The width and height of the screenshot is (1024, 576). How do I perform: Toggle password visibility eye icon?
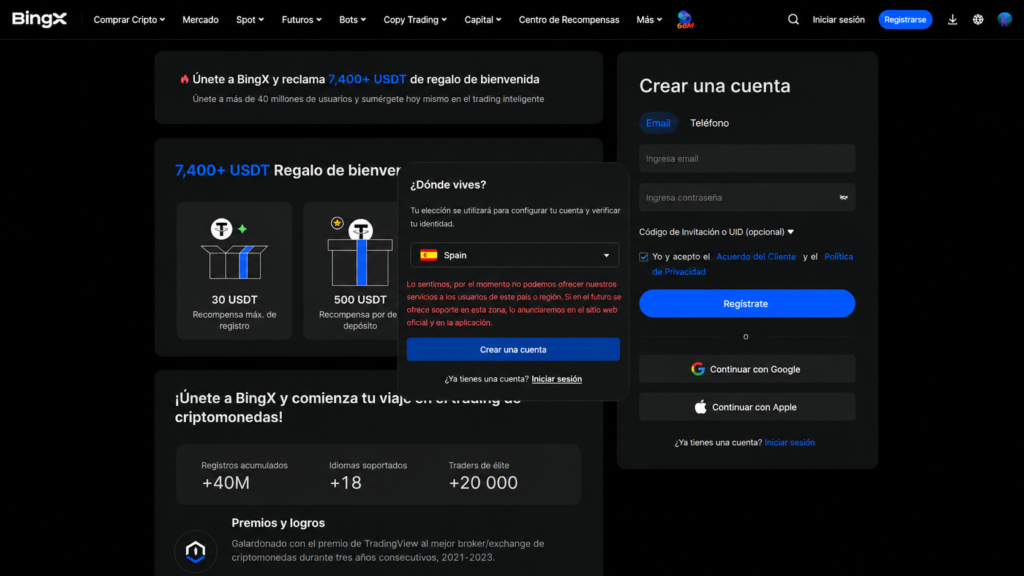(843, 197)
